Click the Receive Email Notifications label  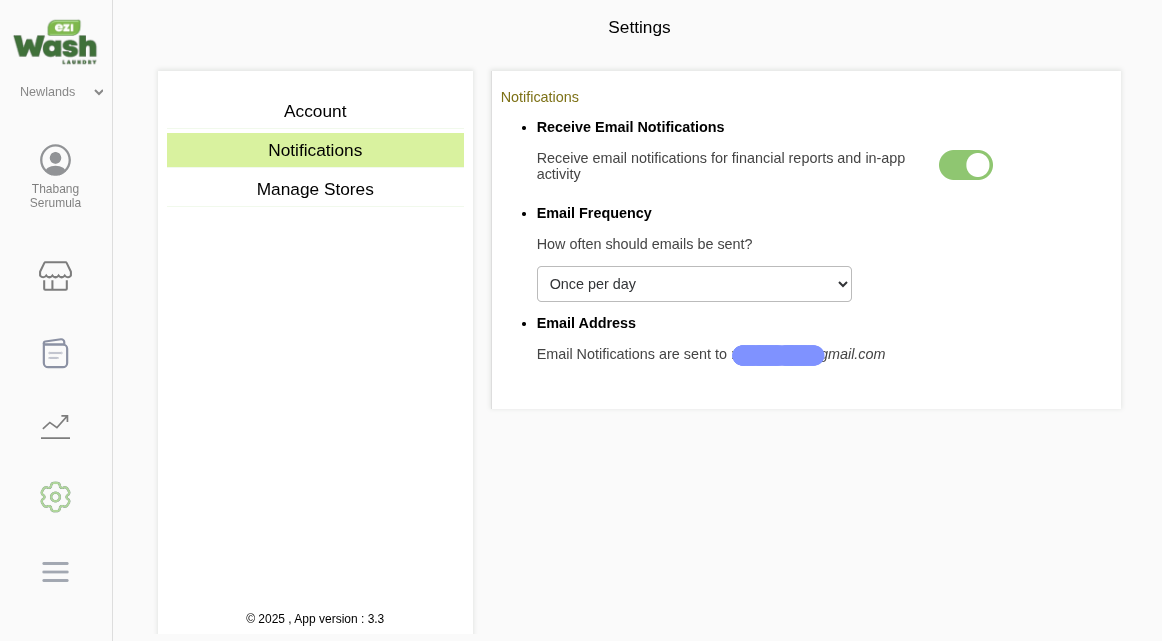pyautogui.click(x=631, y=127)
